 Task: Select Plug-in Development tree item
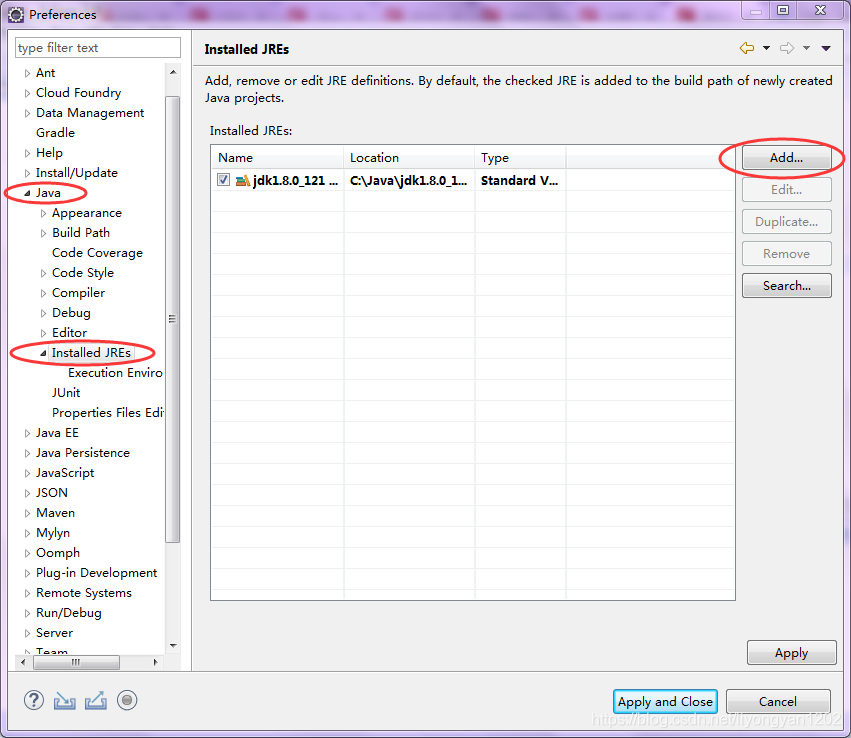96,573
